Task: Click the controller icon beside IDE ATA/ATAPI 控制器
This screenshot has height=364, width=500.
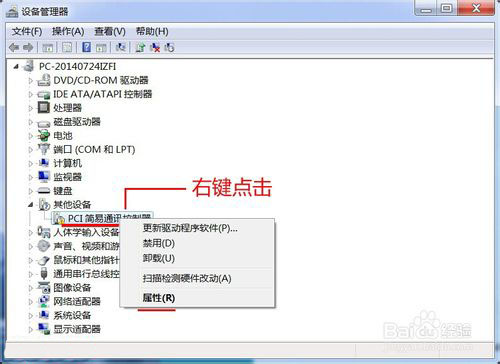Action: [44, 95]
